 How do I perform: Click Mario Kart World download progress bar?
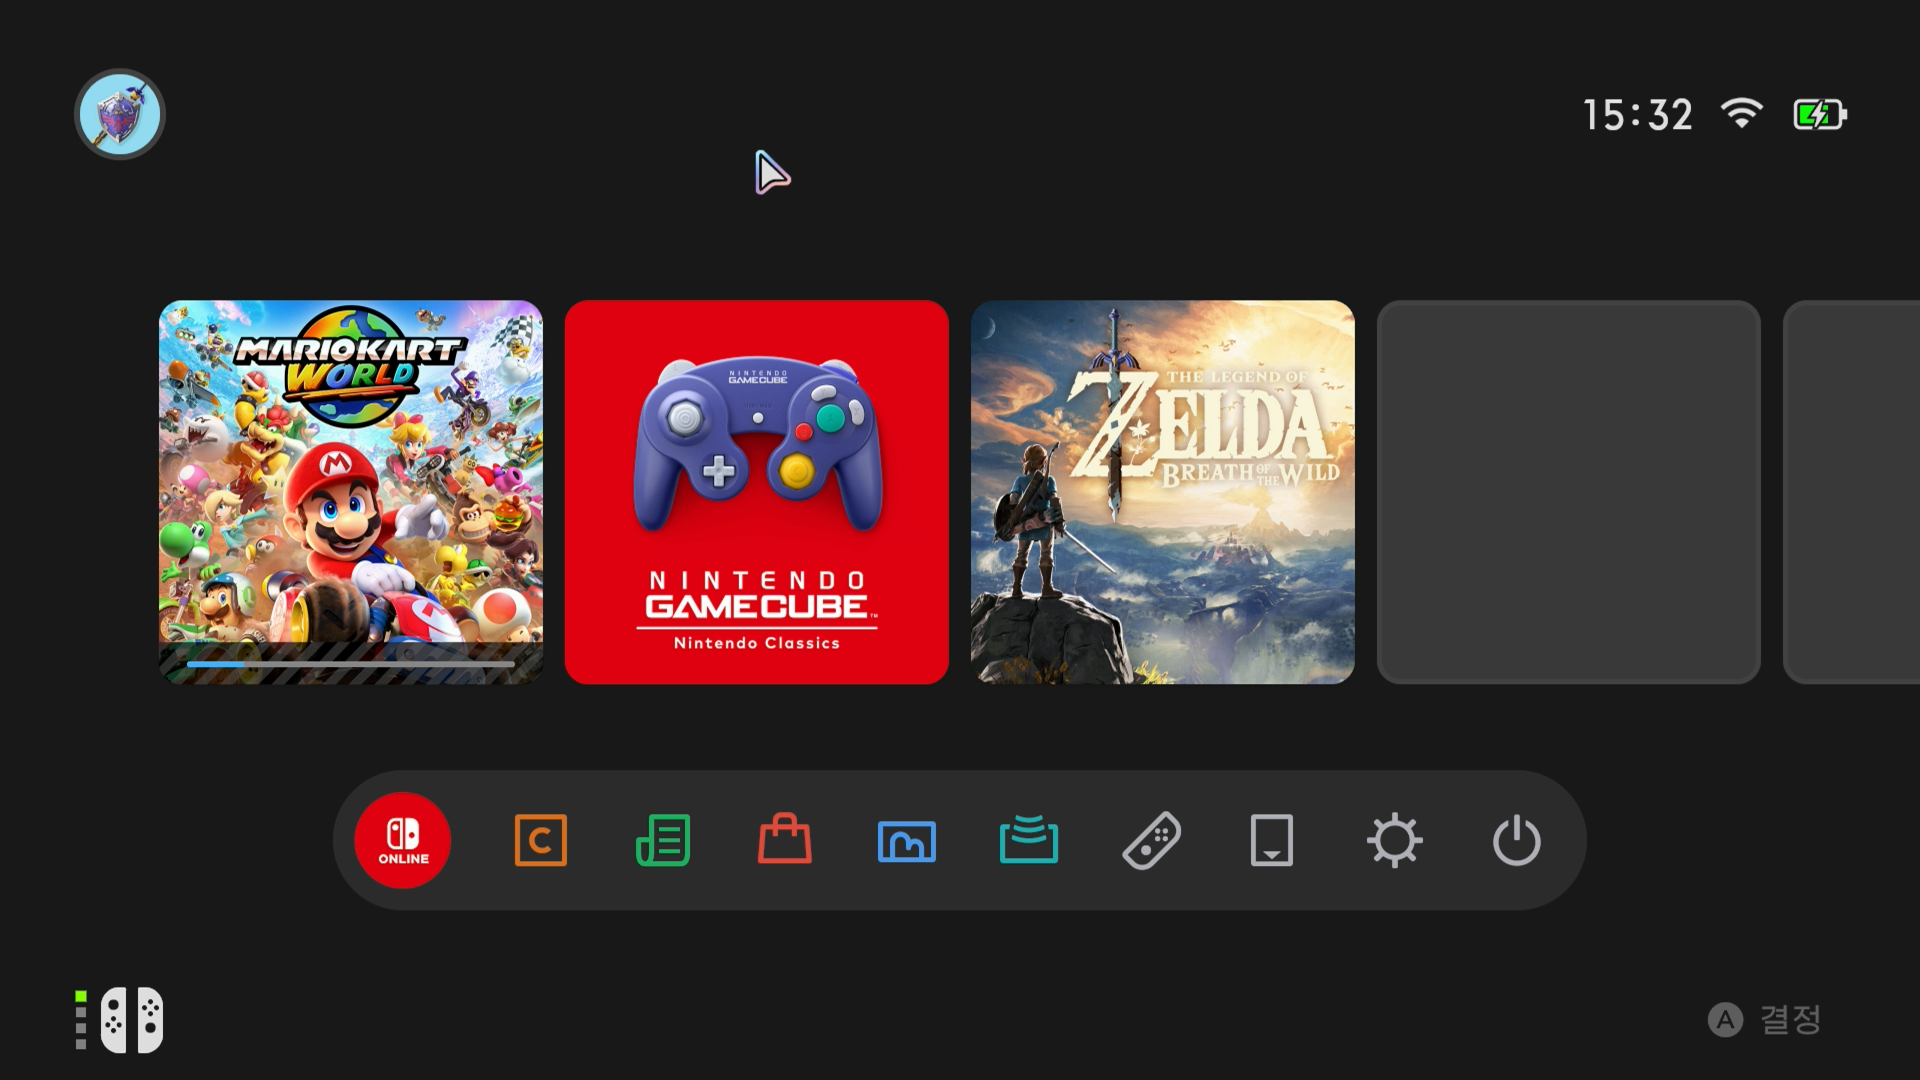pyautogui.click(x=351, y=664)
